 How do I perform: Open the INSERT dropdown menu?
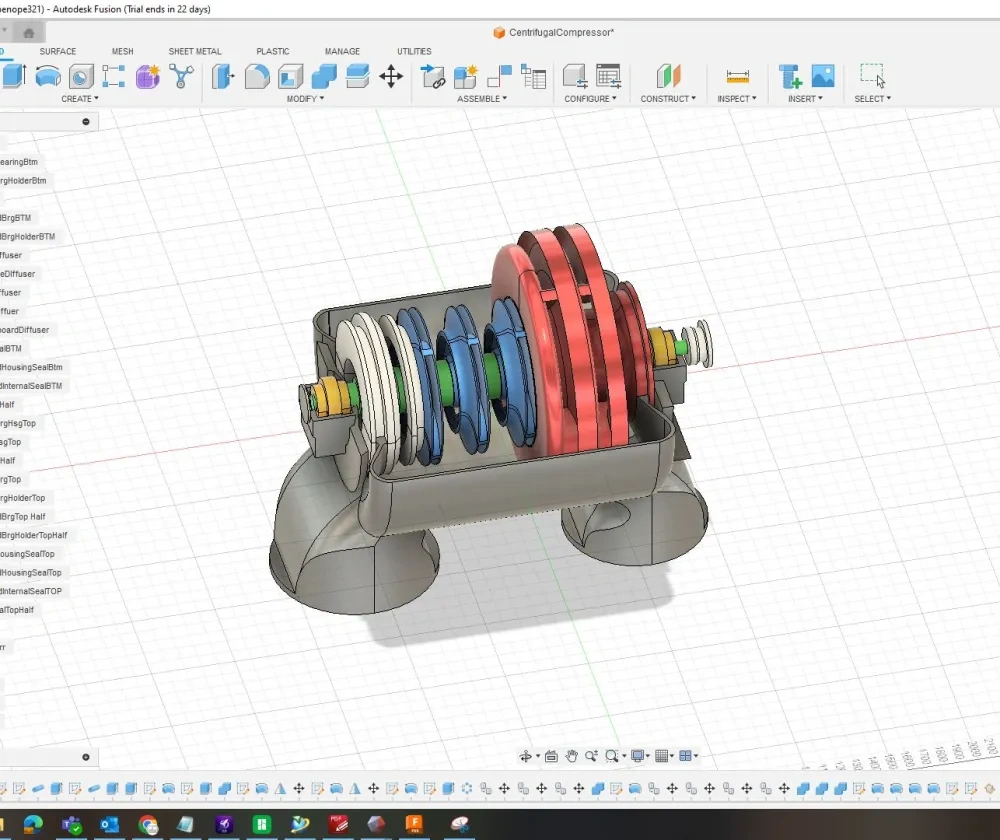[804, 98]
